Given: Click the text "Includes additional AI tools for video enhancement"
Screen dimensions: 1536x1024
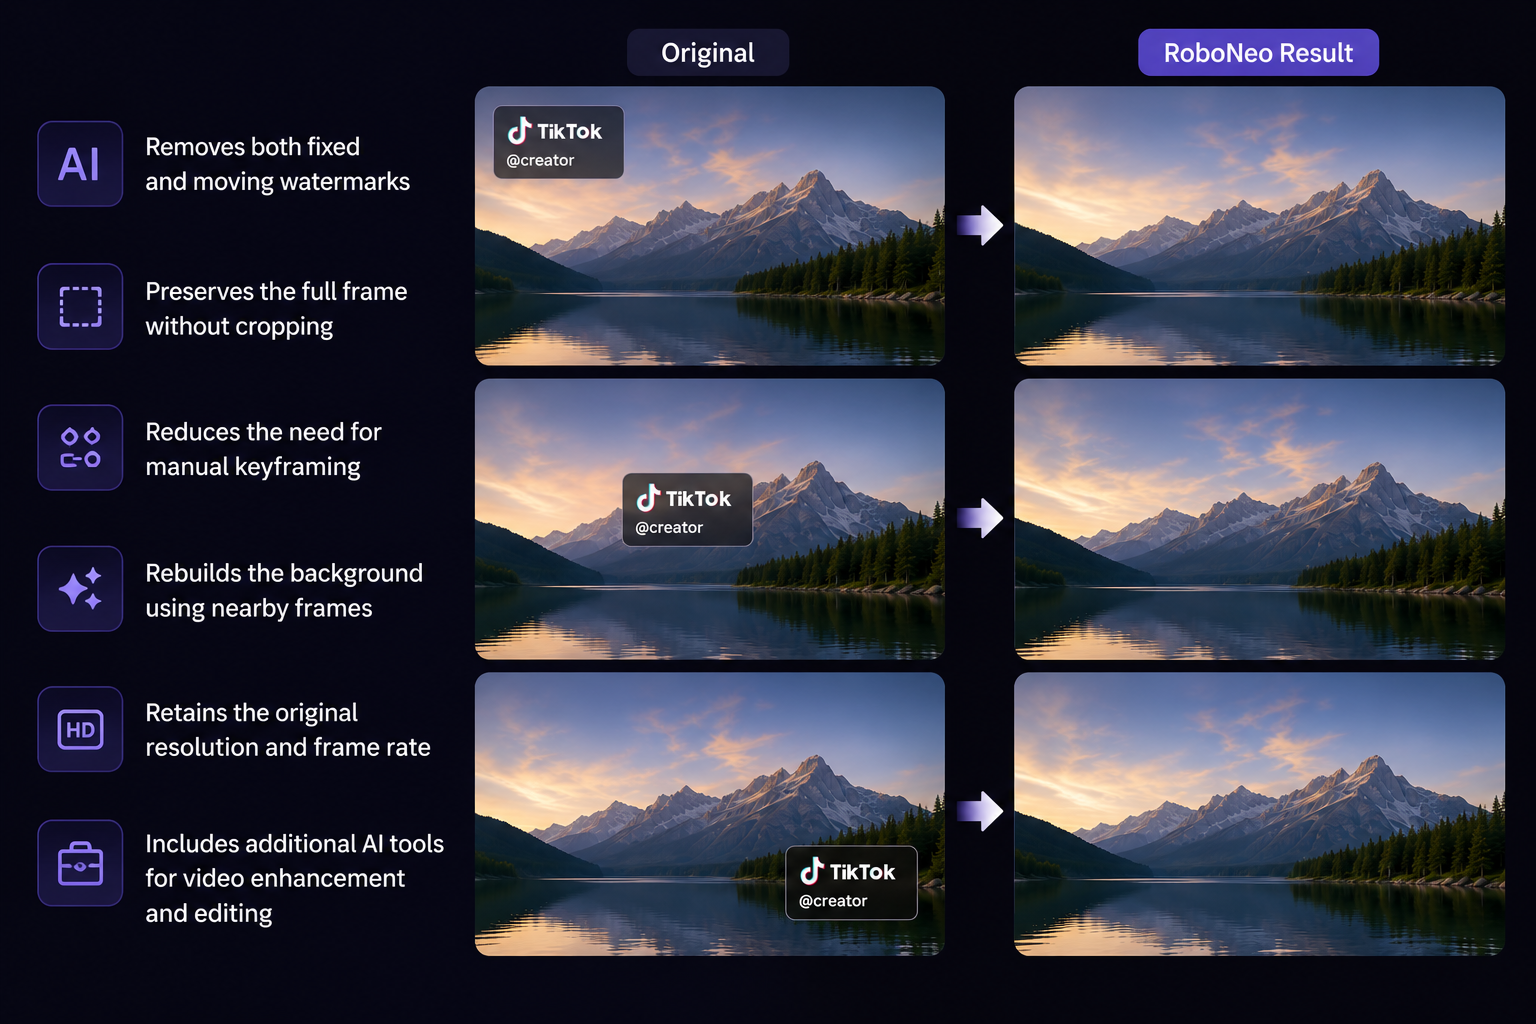Looking at the screenshot, I should [295, 861].
